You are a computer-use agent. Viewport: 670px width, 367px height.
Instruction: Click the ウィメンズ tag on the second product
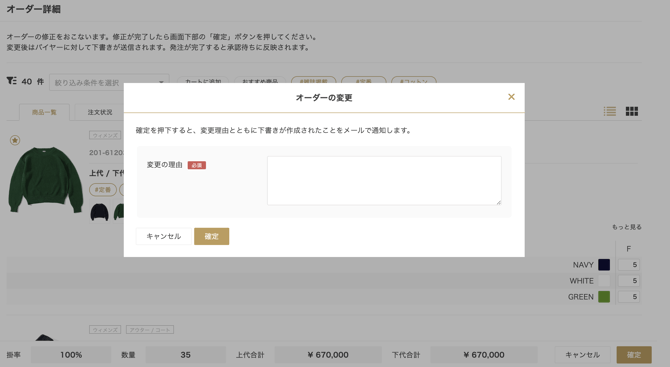coord(105,330)
